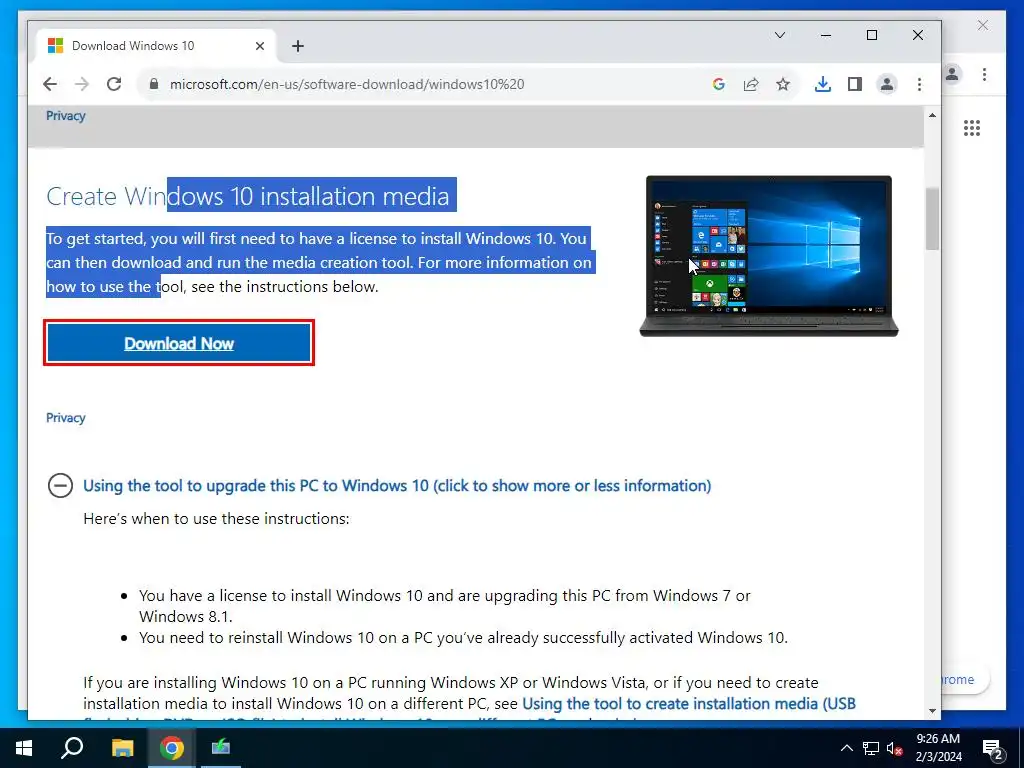Screen dimensions: 1024x768
Task: Click the forward navigation arrow
Action: click(x=82, y=84)
